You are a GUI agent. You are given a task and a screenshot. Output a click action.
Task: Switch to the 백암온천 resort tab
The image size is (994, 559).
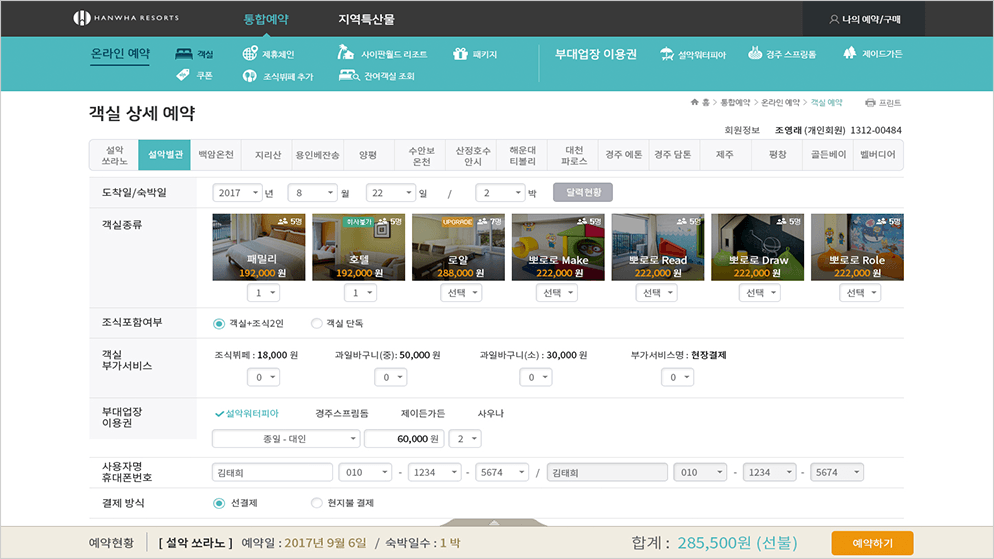point(215,156)
